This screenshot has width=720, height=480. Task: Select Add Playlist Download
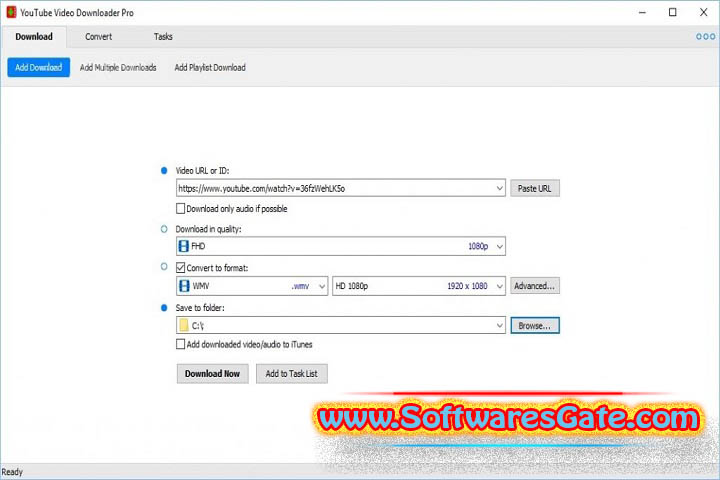pos(210,68)
